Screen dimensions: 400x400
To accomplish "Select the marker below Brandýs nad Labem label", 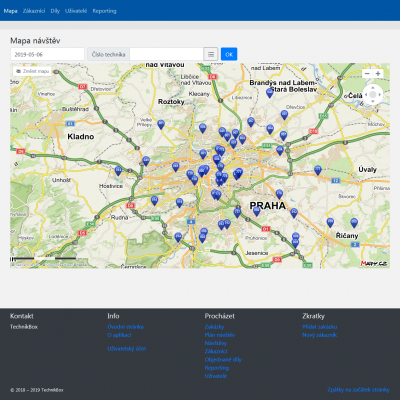I will coord(270,93).
